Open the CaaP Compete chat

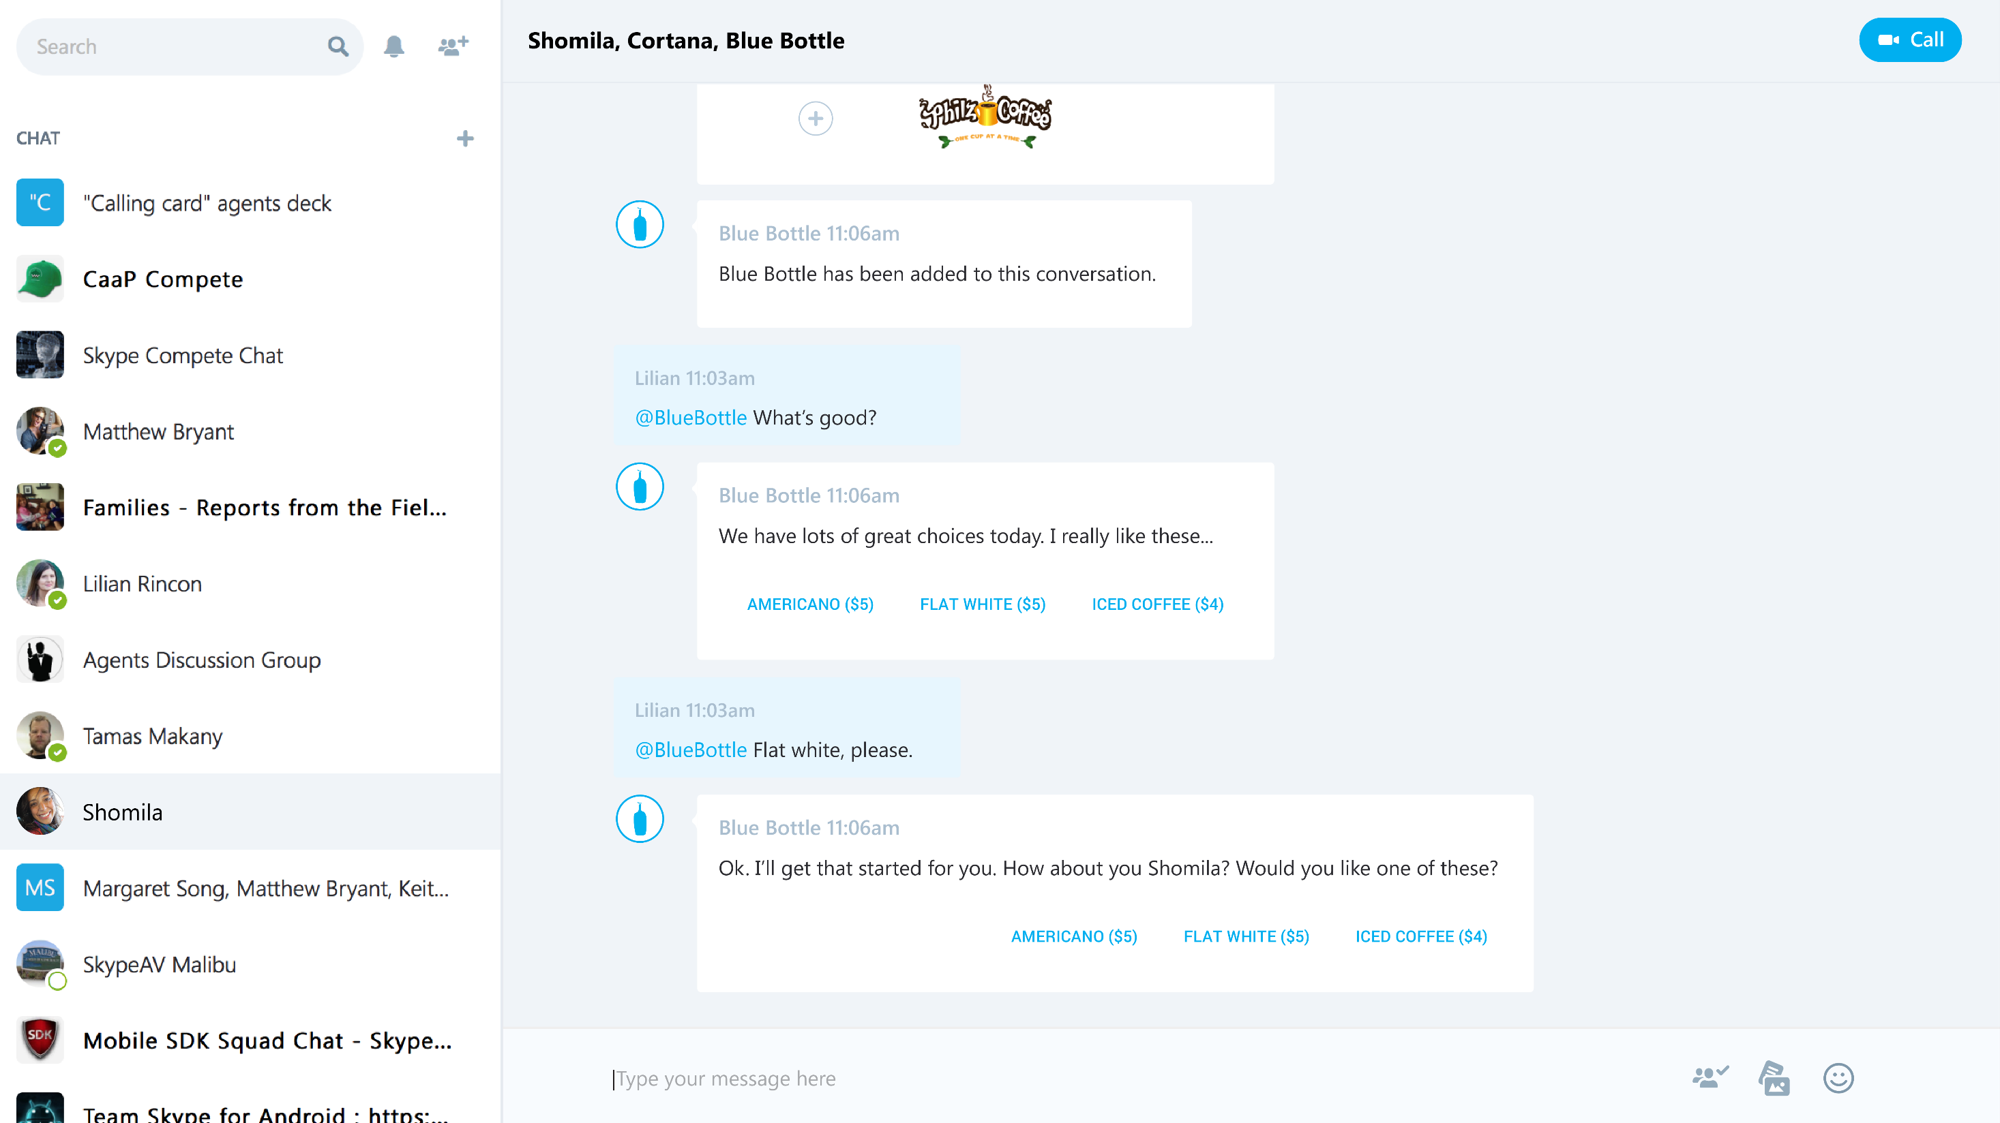click(250, 279)
